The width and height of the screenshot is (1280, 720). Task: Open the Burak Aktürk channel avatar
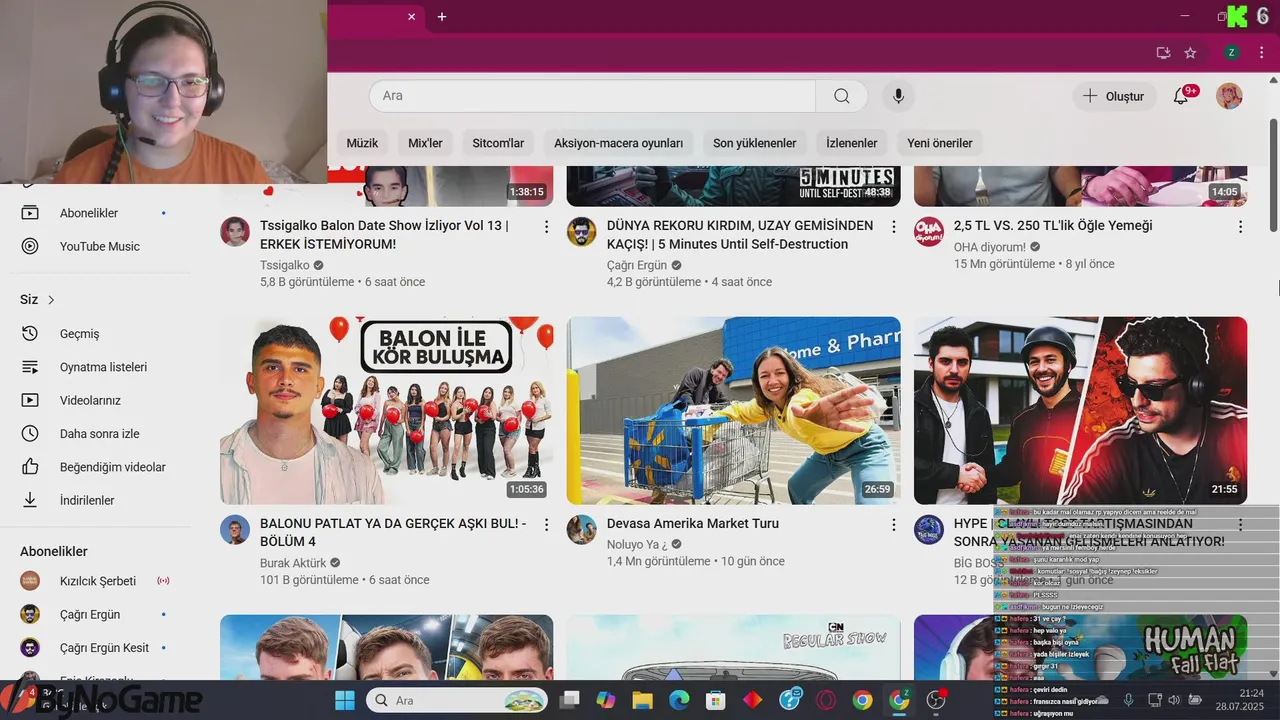[x=235, y=529]
